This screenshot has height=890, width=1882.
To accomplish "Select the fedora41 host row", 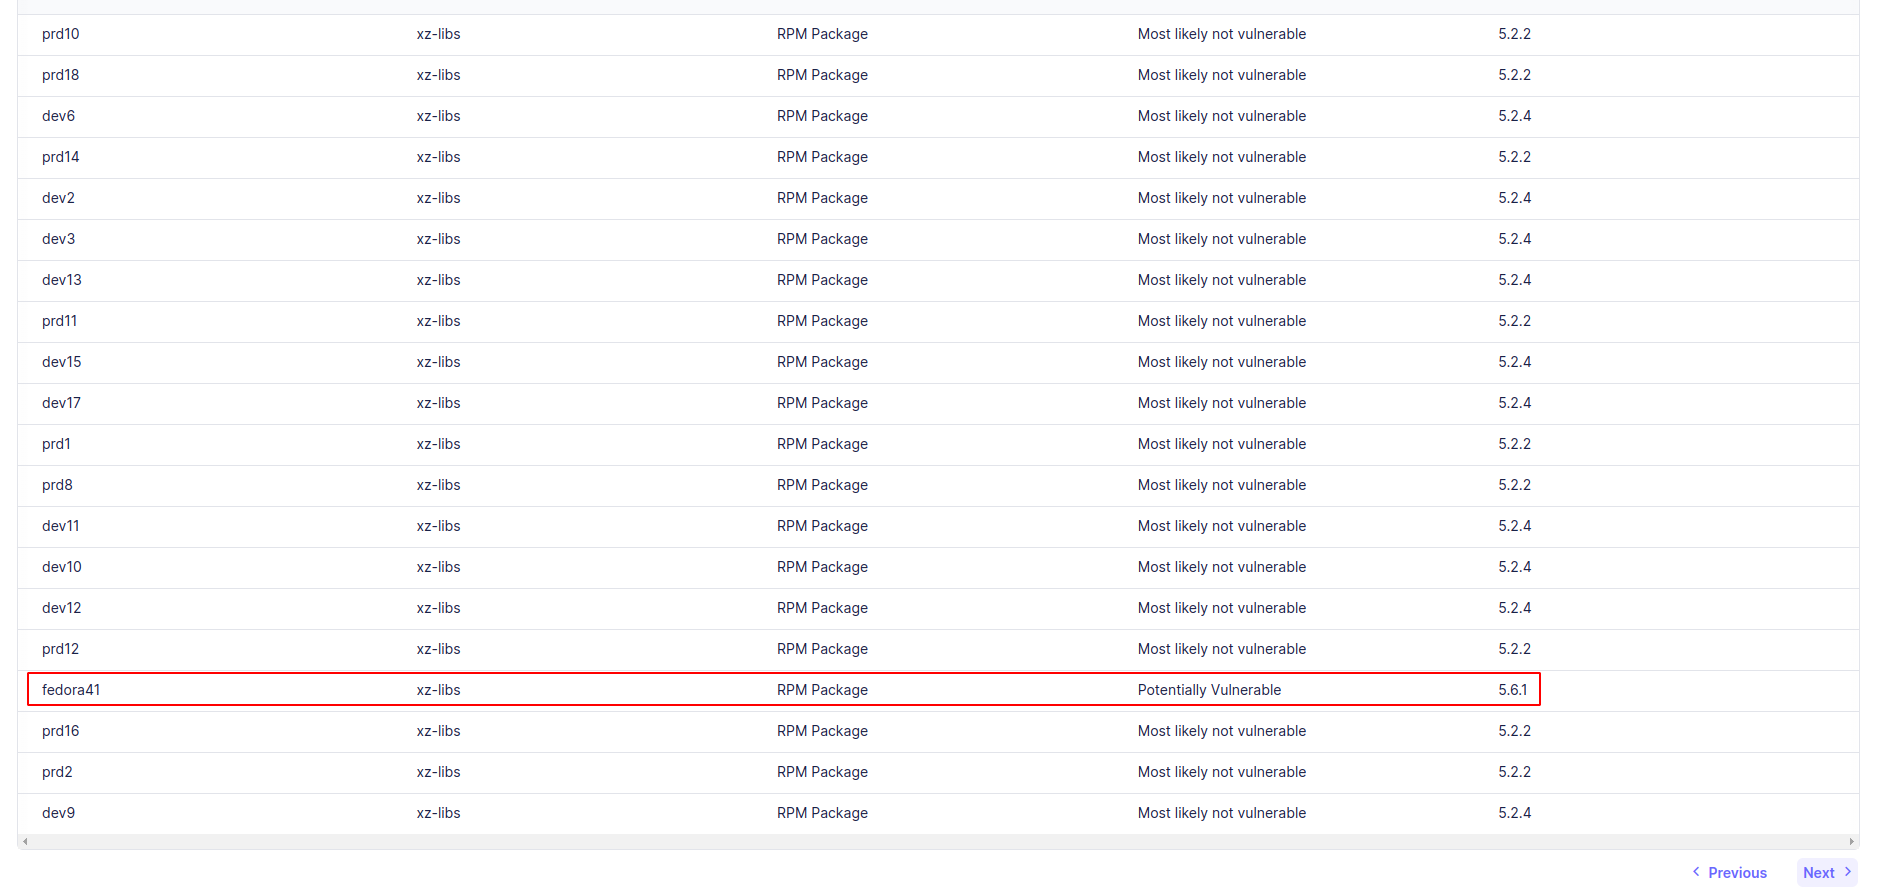I will click(71, 690).
